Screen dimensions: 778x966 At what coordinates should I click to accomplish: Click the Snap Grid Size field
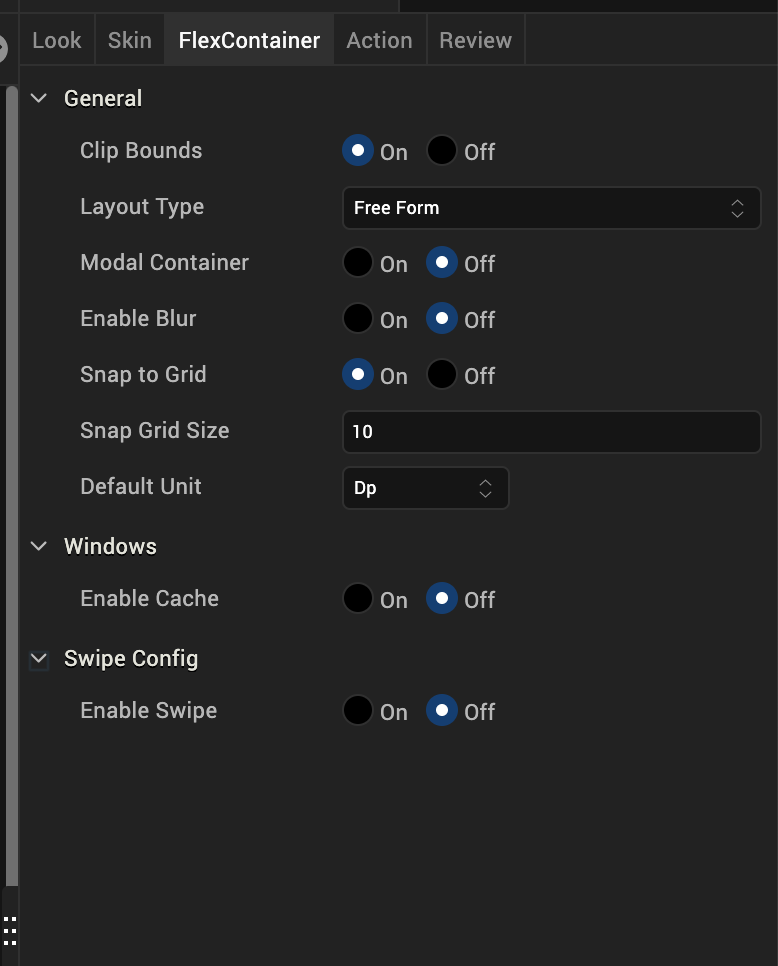tap(551, 432)
